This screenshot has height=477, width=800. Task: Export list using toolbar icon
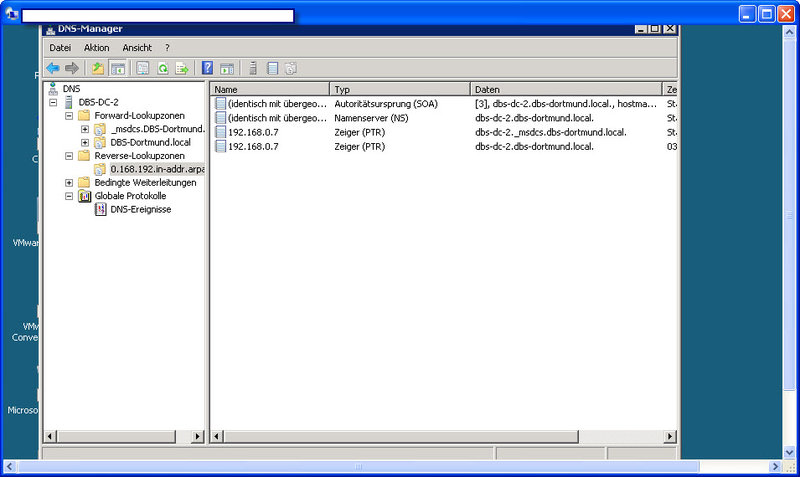tap(182, 68)
